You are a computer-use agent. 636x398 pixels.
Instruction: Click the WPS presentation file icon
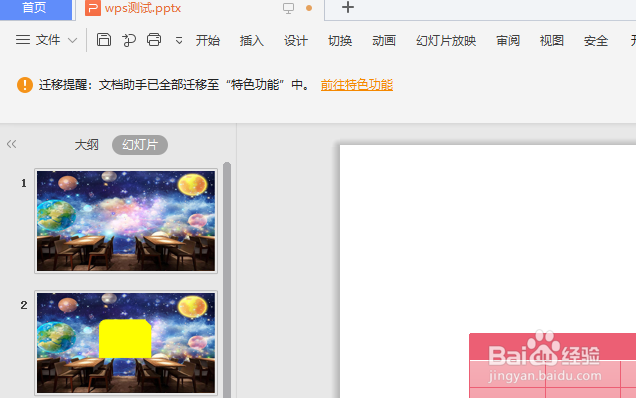tap(92, 8)
